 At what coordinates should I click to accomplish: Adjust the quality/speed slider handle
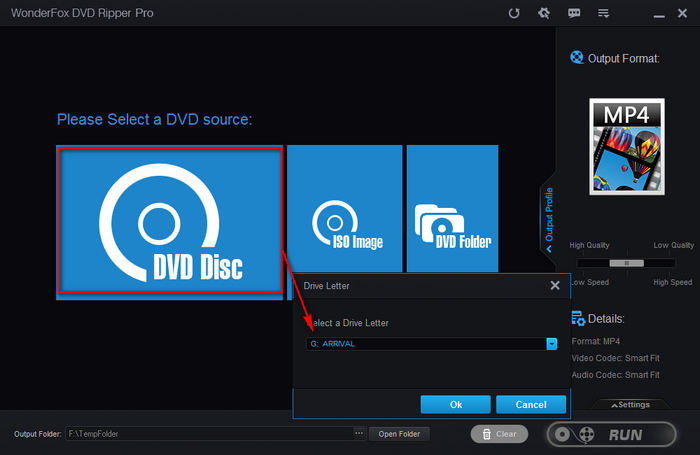click(627, 263)
